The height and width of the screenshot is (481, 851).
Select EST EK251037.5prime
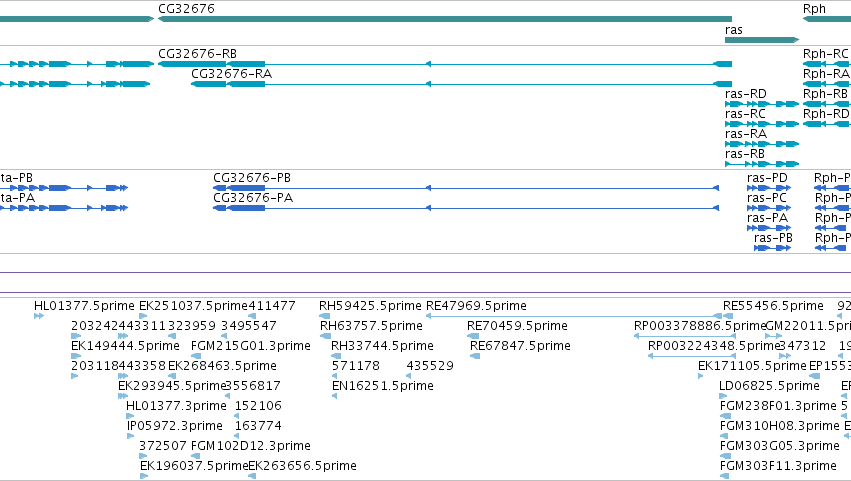(193, 306)
